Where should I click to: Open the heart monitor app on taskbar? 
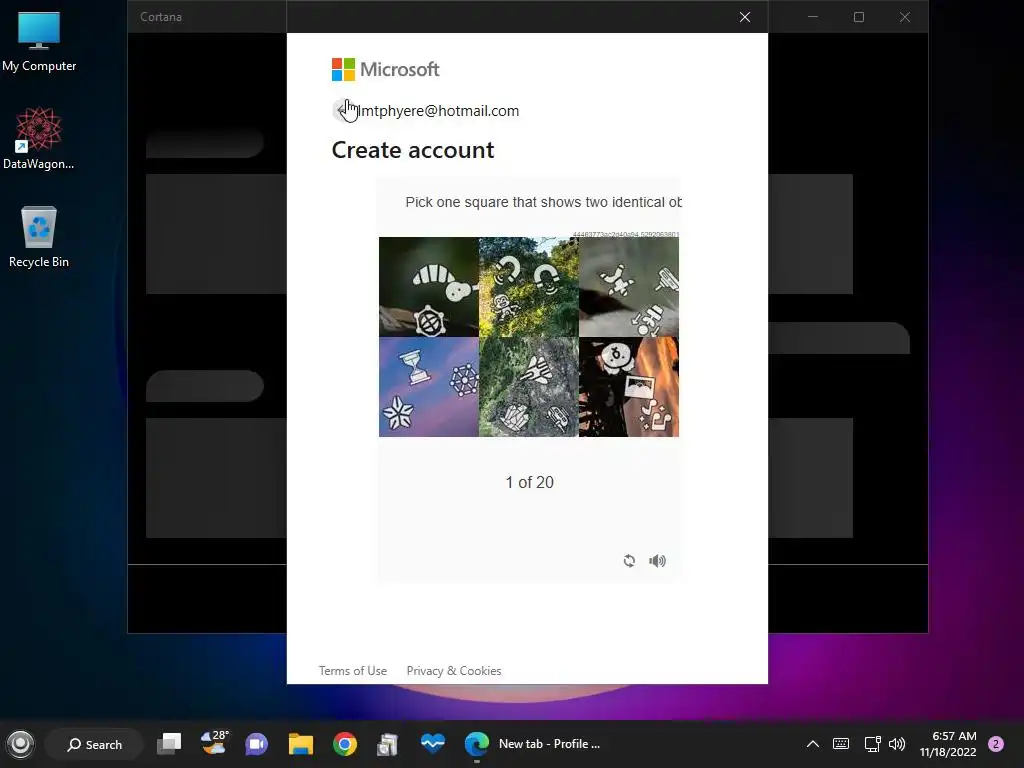[432, 743]
